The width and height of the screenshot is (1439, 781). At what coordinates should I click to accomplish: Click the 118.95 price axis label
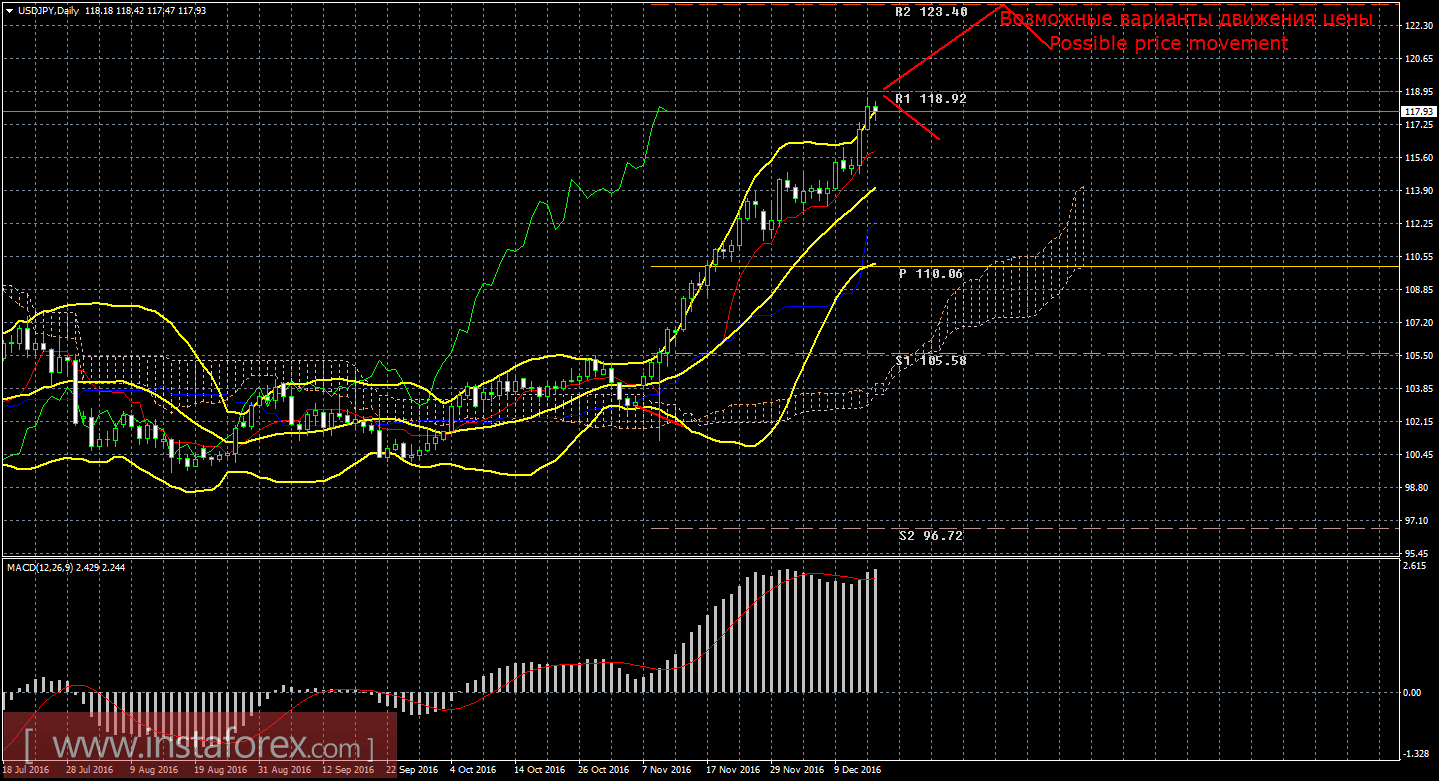[x=1419, y=92]
